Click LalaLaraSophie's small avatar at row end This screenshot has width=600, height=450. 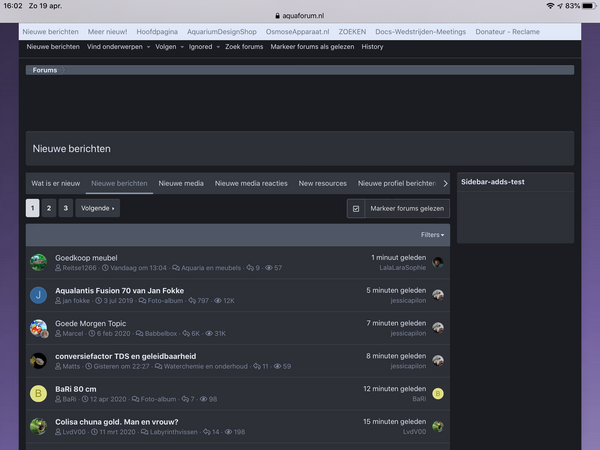(438, 262)
